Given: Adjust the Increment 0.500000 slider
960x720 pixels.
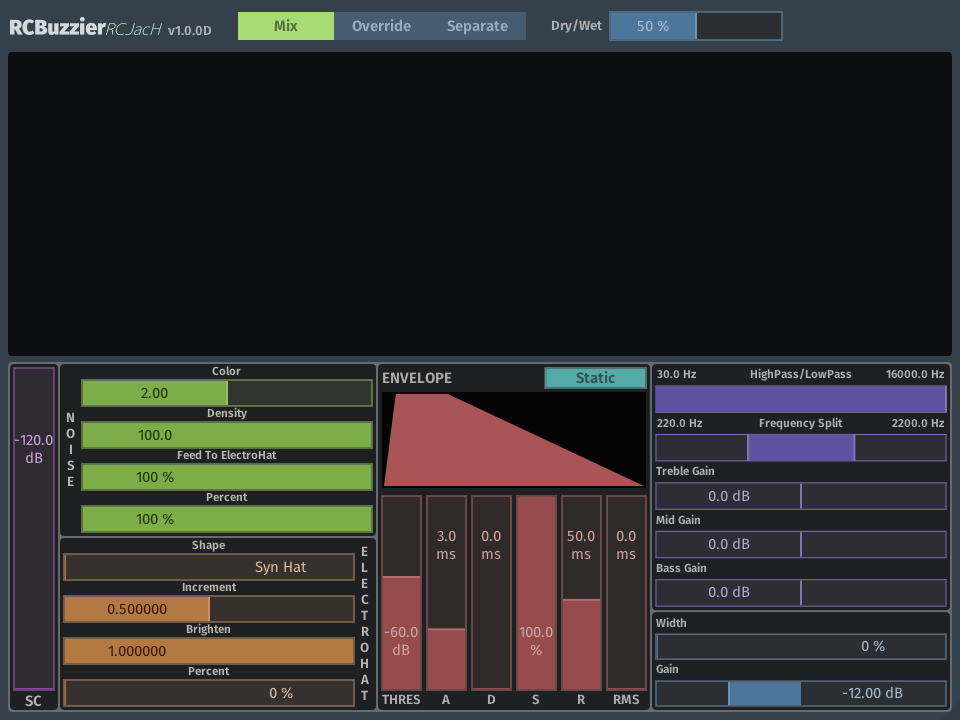Looking at the screenshot, I should 209,609.
